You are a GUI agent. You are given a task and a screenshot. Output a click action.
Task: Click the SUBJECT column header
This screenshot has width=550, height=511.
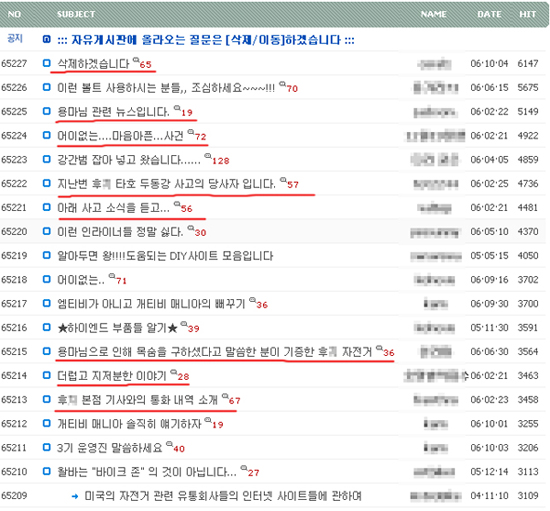pos(76,14)
